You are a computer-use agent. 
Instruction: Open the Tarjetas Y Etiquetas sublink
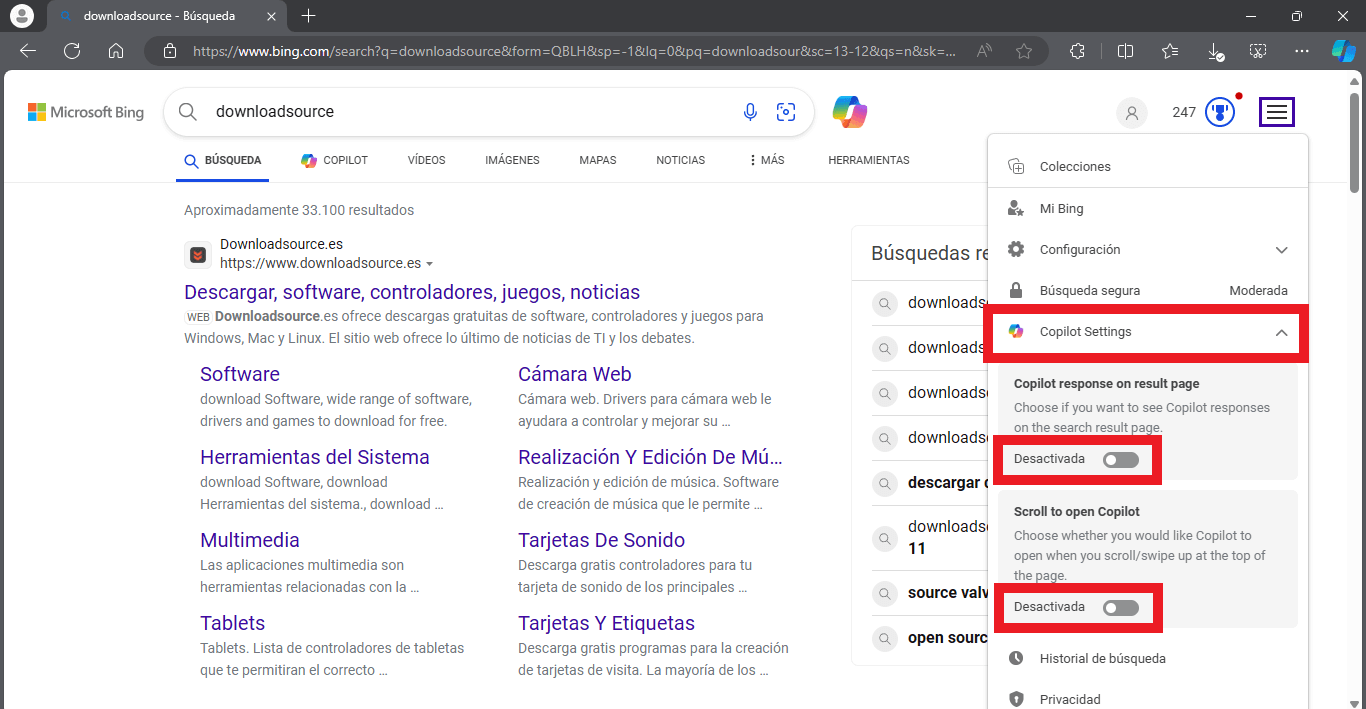coord(606,623)
